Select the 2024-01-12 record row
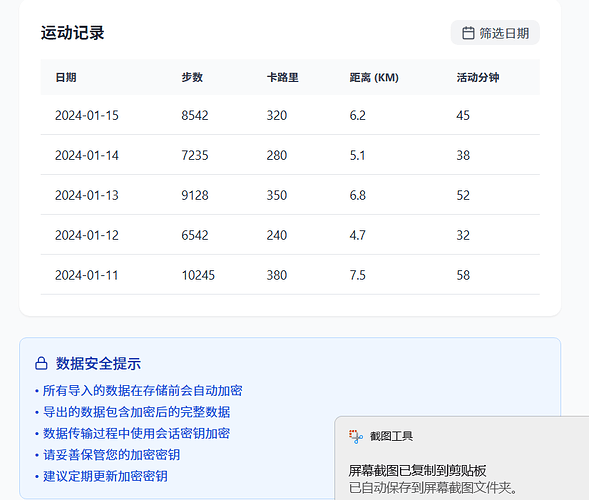589x500 pixels. (290, 235)
